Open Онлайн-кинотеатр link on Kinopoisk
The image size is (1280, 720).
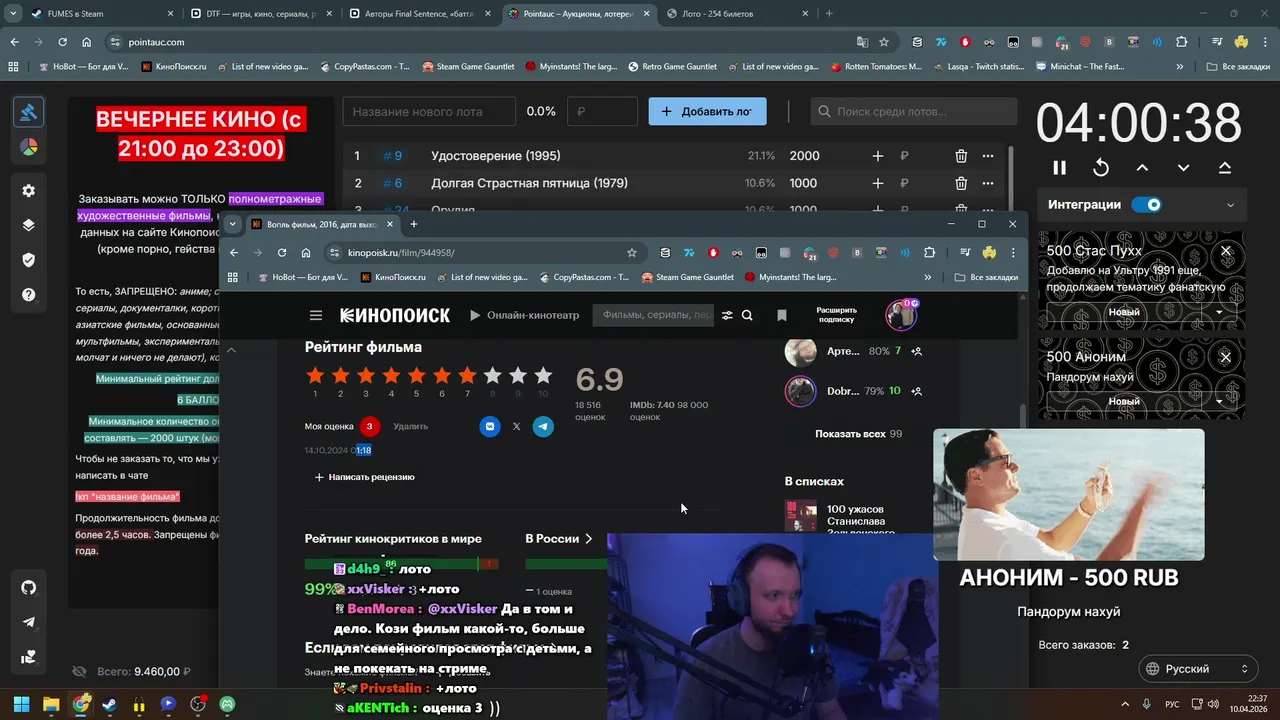525,315
